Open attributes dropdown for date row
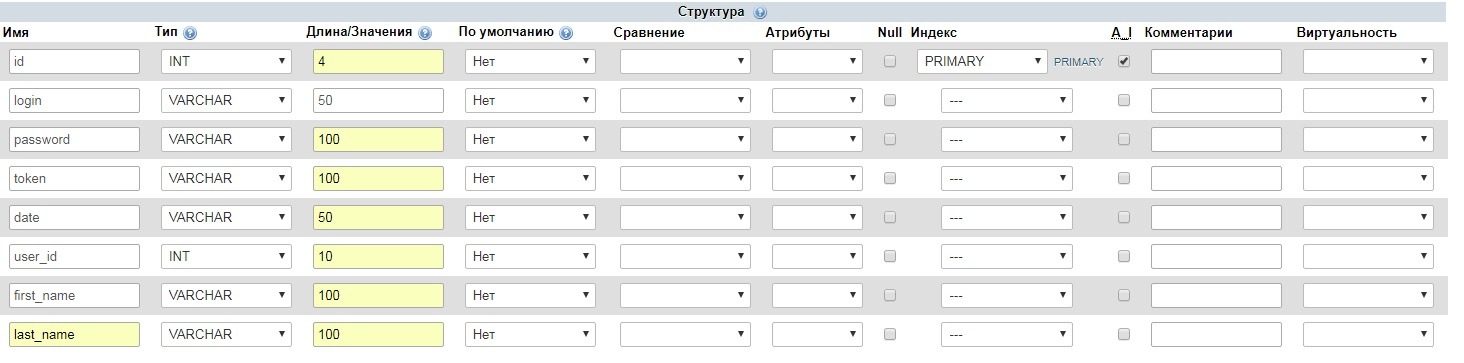Image resolution: width=1464 pixels, height=363 pixels. coord(817,217)
